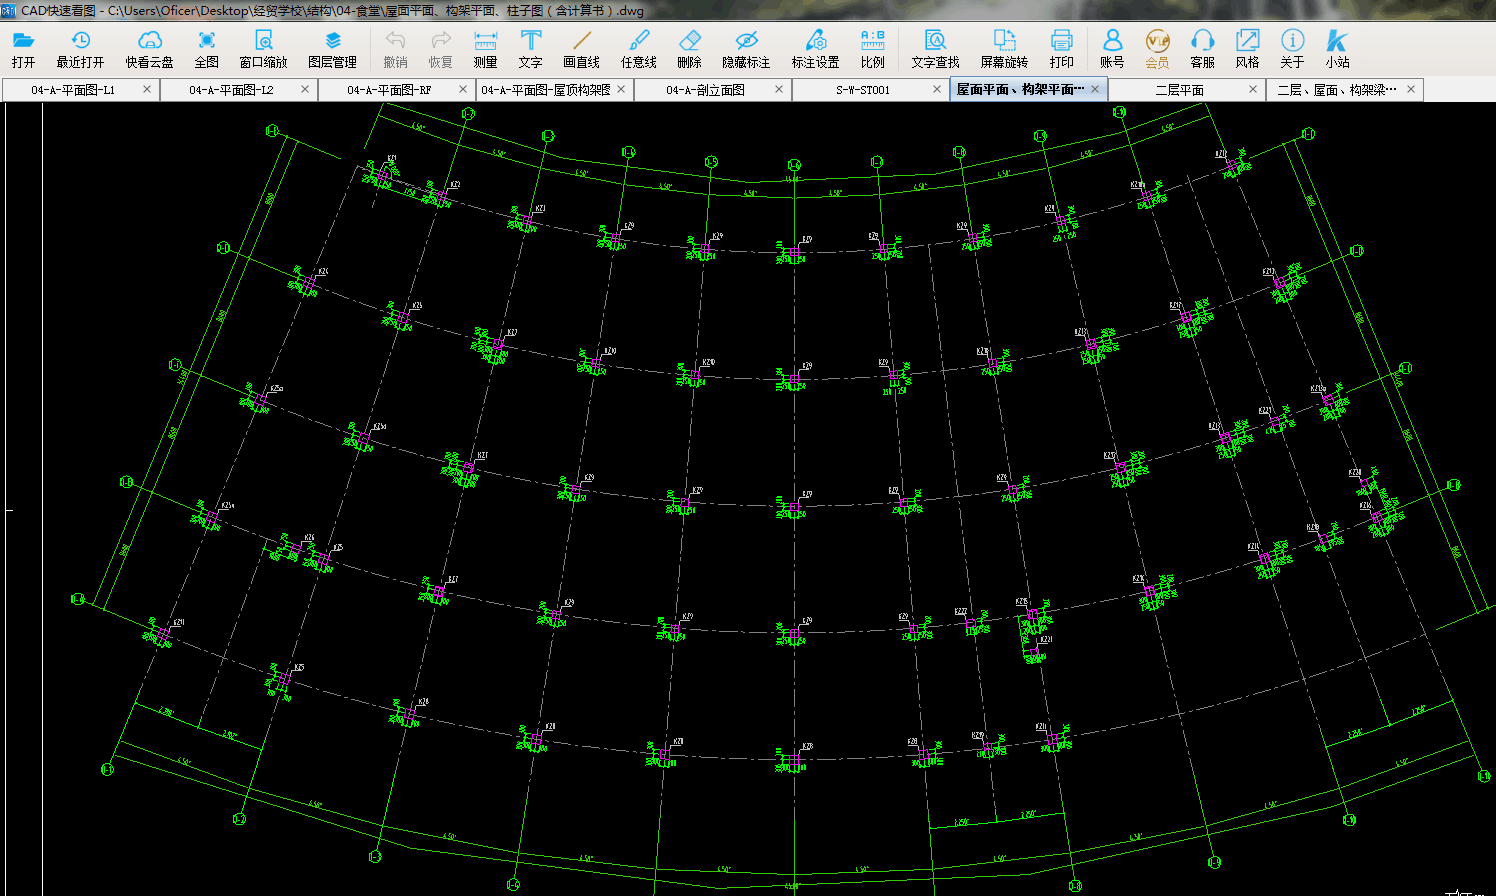This screenshot has height=896, width=1496.
Task: Select the 任意线 freehand line tool
Action: [x=639, y=49]
